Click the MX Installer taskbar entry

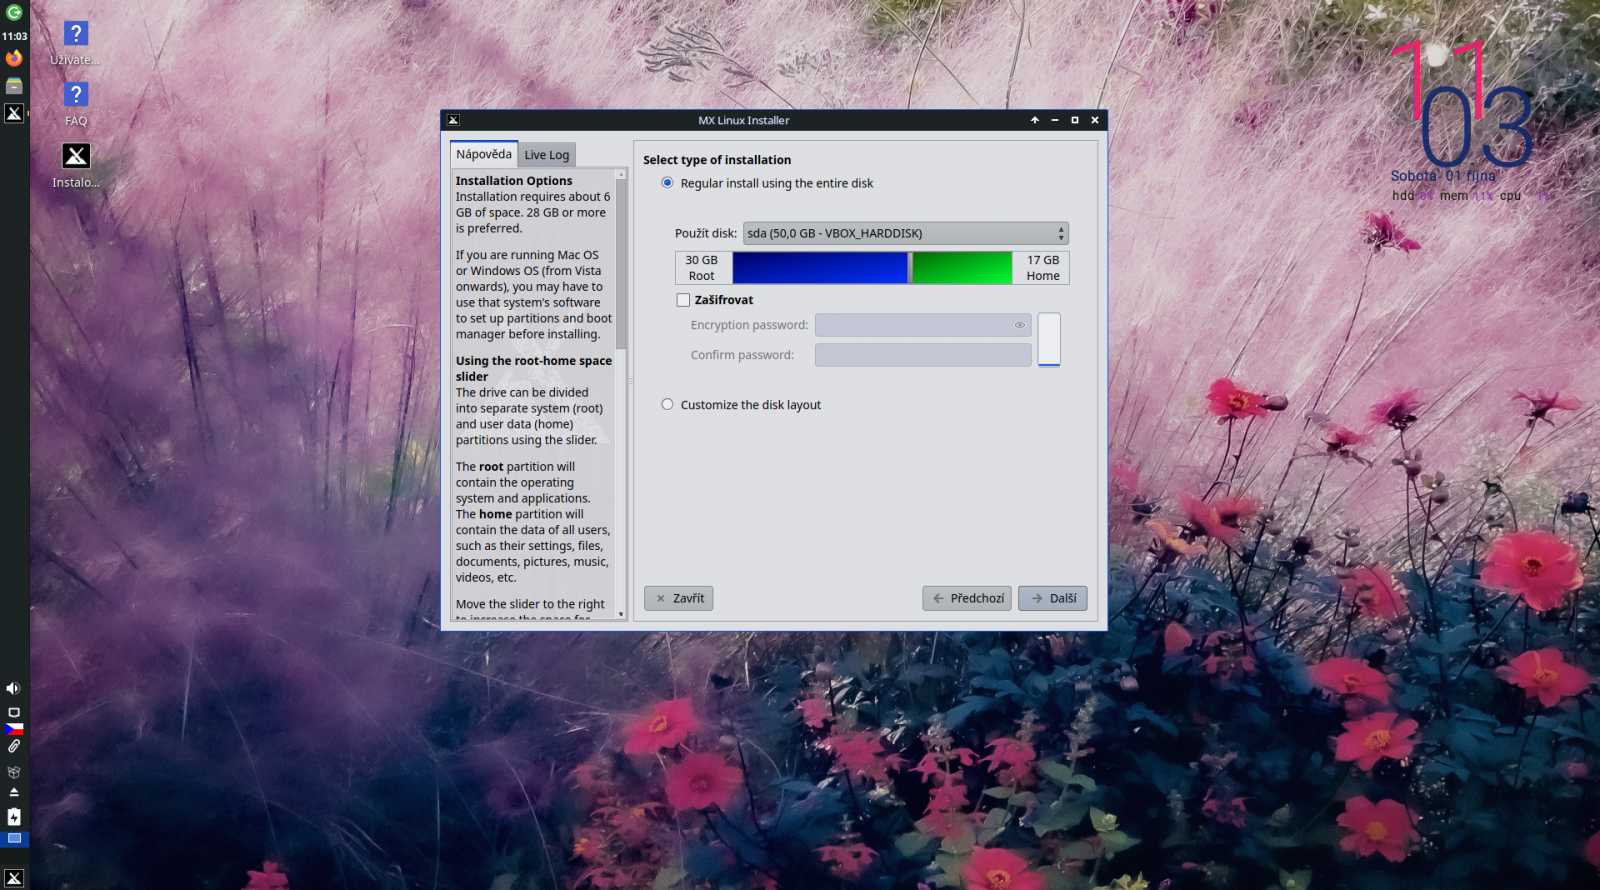(14, 113)
